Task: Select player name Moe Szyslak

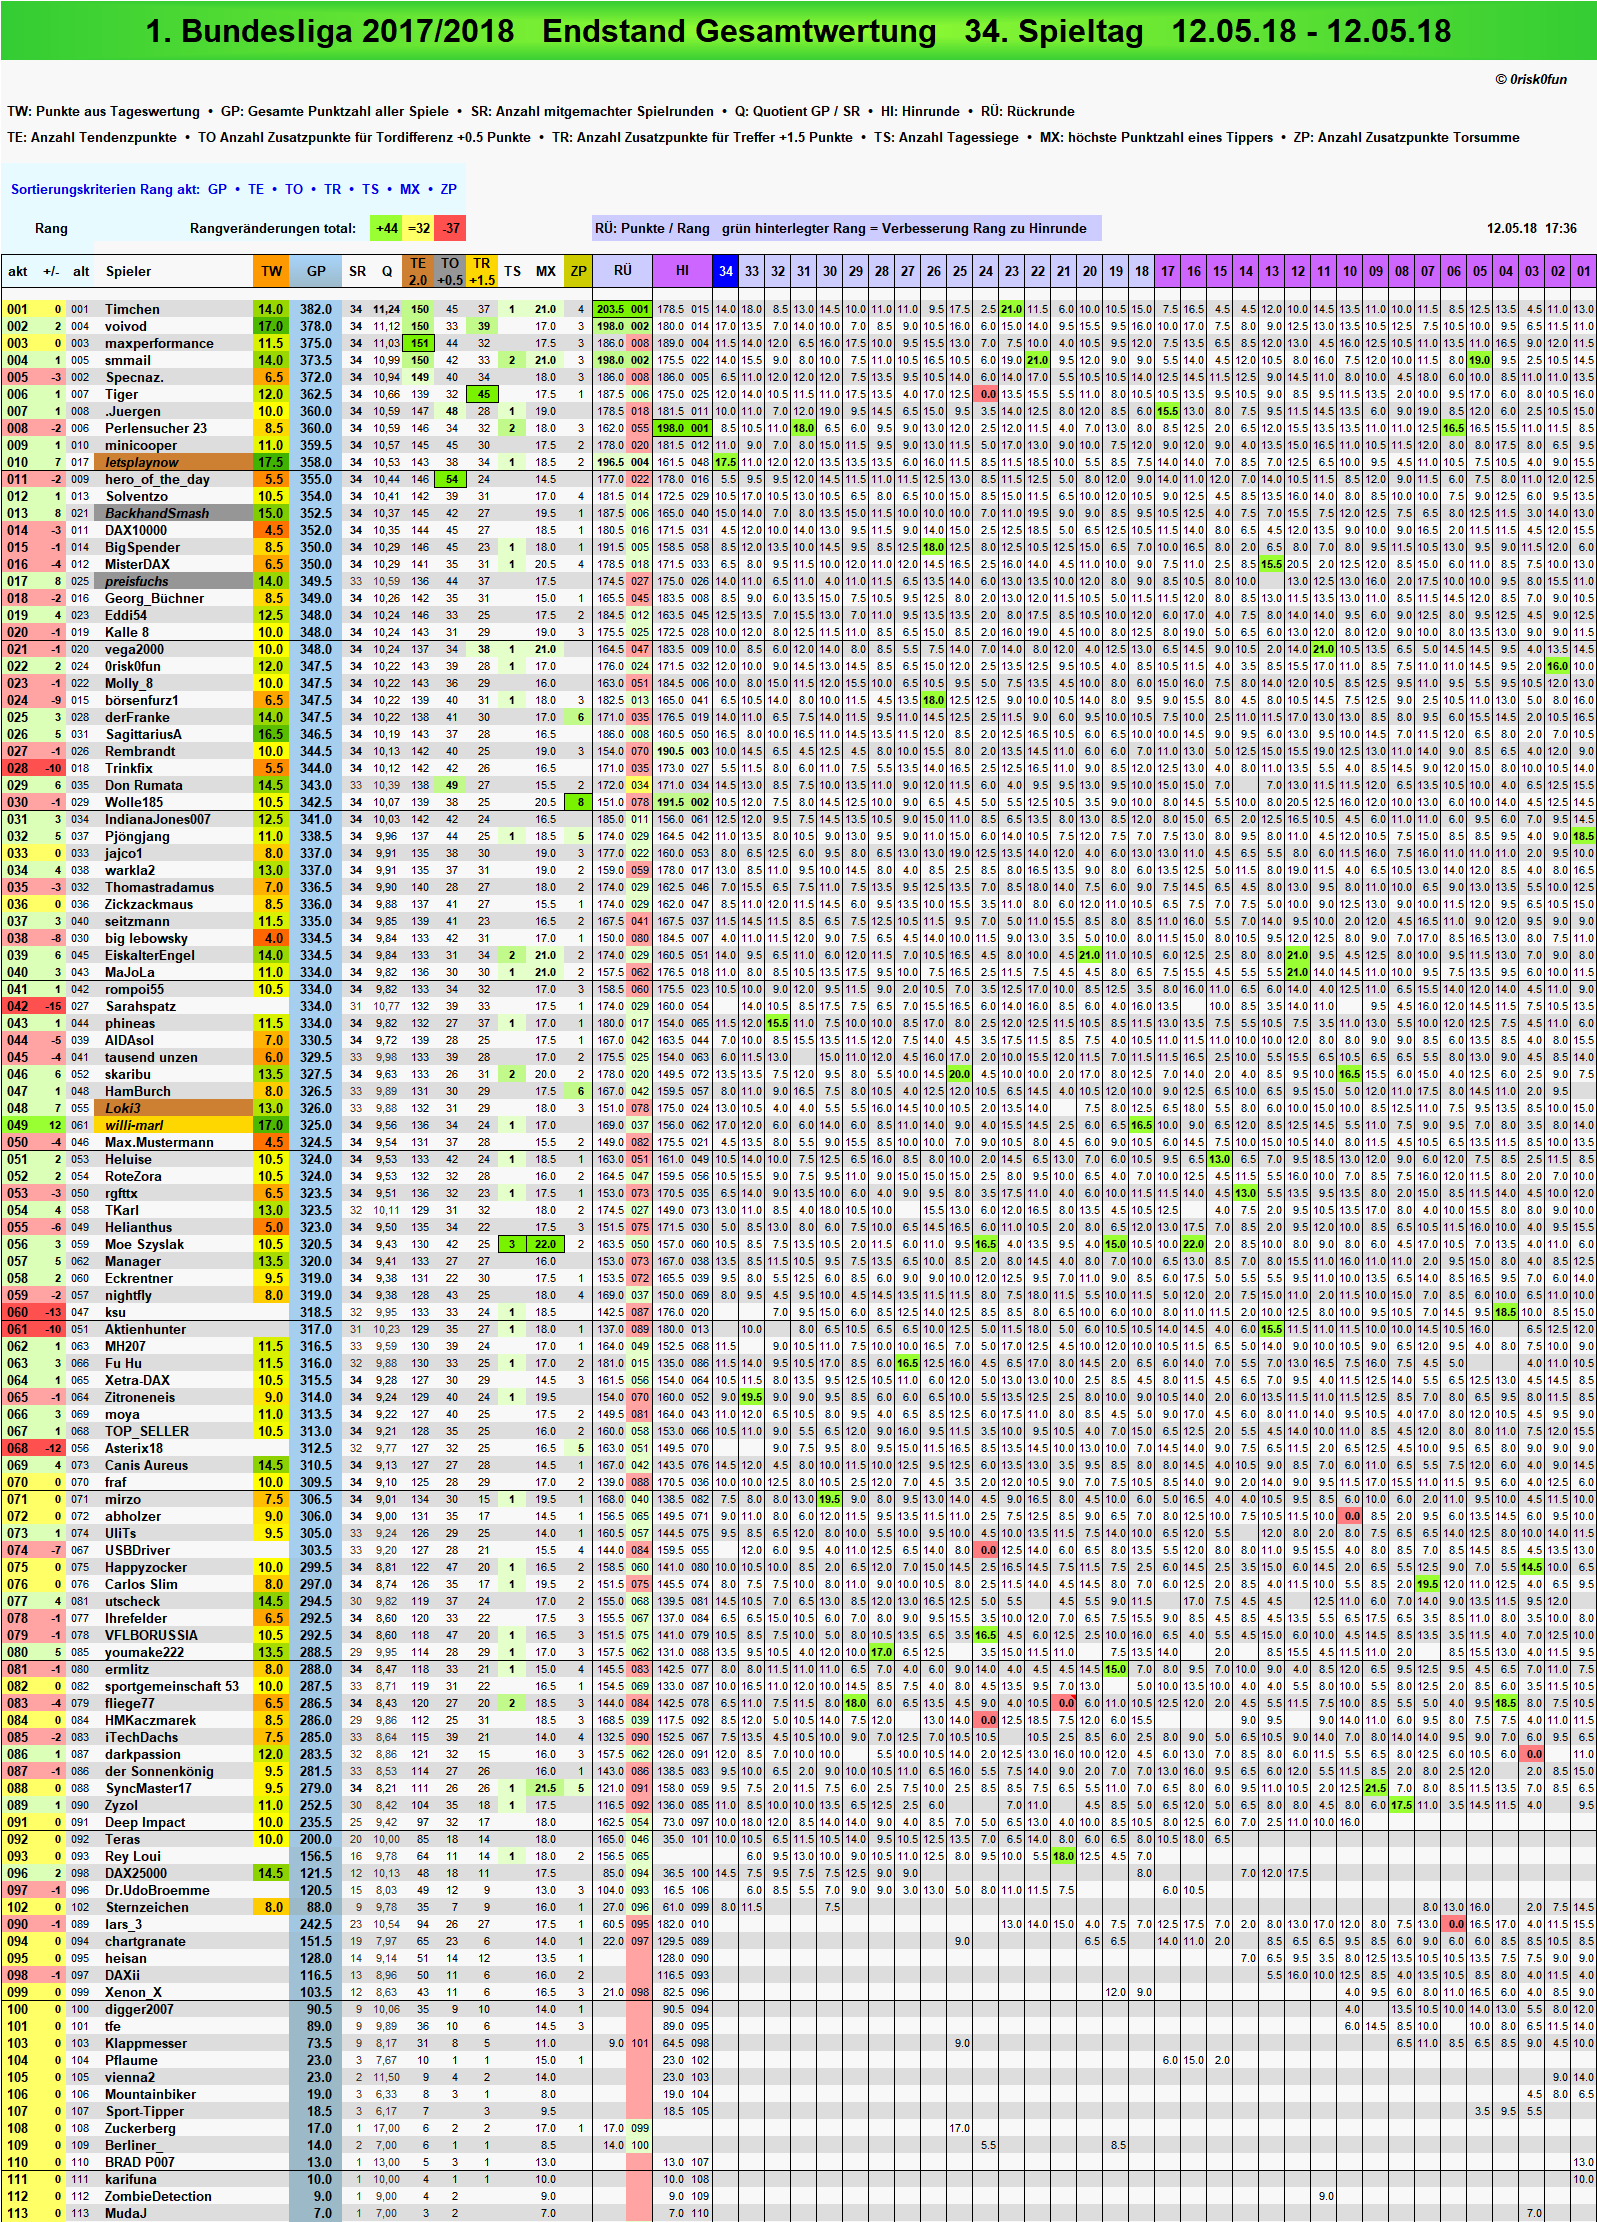Action: point(145,1245)
